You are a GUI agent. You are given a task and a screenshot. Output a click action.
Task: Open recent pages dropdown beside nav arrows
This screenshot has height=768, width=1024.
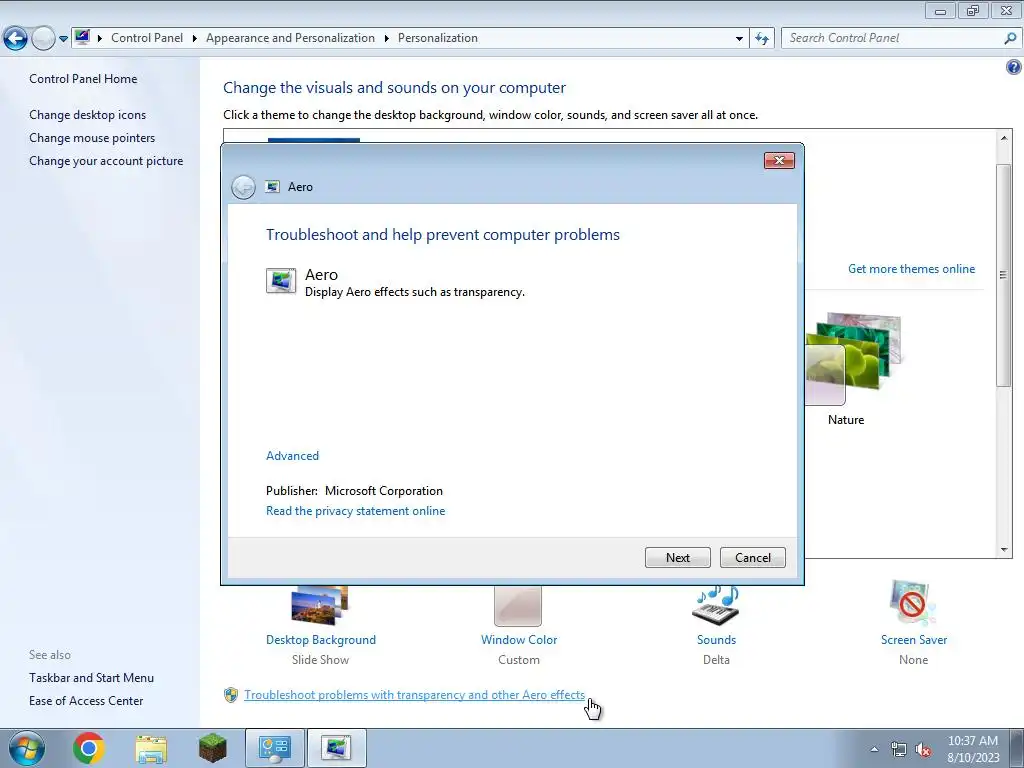(x=63, y=39)
